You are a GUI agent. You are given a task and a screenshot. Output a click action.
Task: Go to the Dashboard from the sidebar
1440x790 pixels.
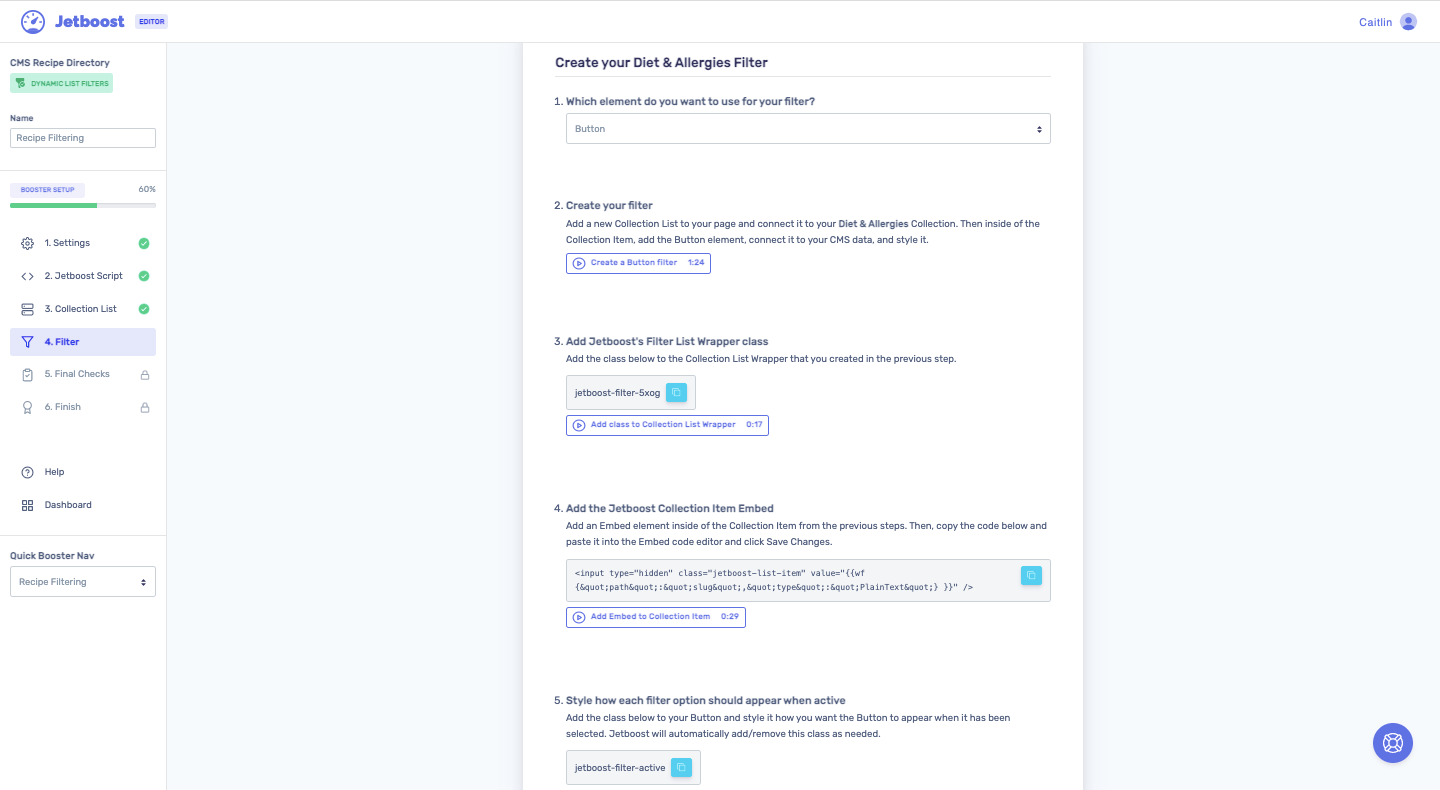coord(68,504)
